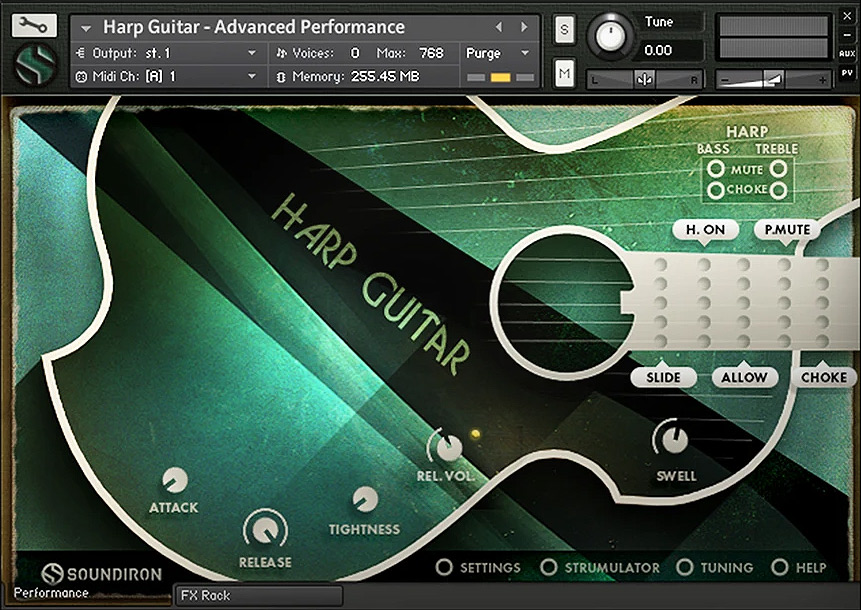Click pan center marker icon
Image resolution: width=861 pixels, height=610 pixels.
pos(645,80)
